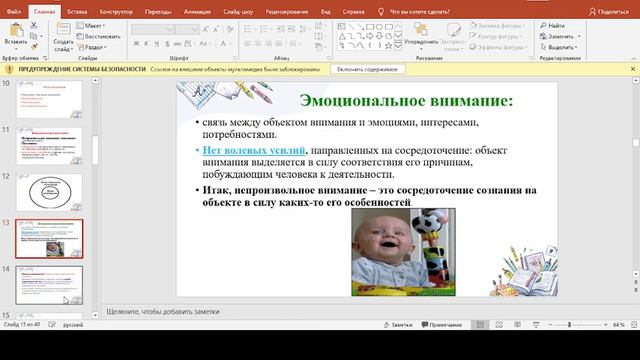Select the five-point star shape
Image resolution: width=640 pixels, height=360 pixels.
click(388, 46)
